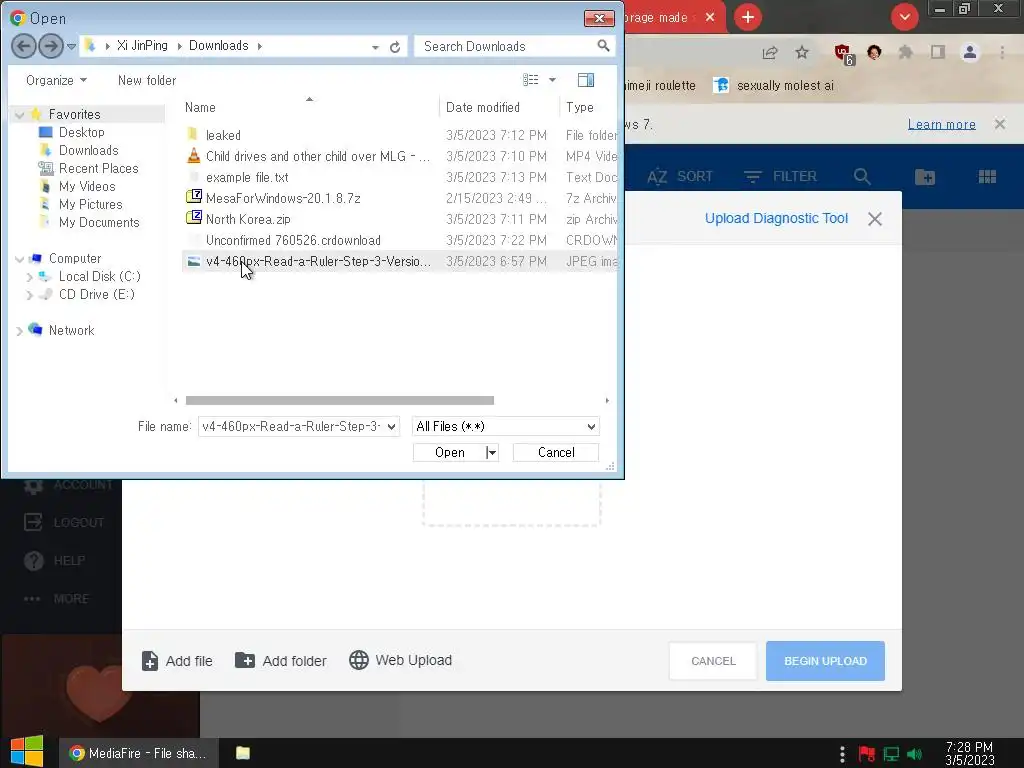Select Downloads in Favorites sidebar
Screen dimensions: 1024x768
click(89, 150)
